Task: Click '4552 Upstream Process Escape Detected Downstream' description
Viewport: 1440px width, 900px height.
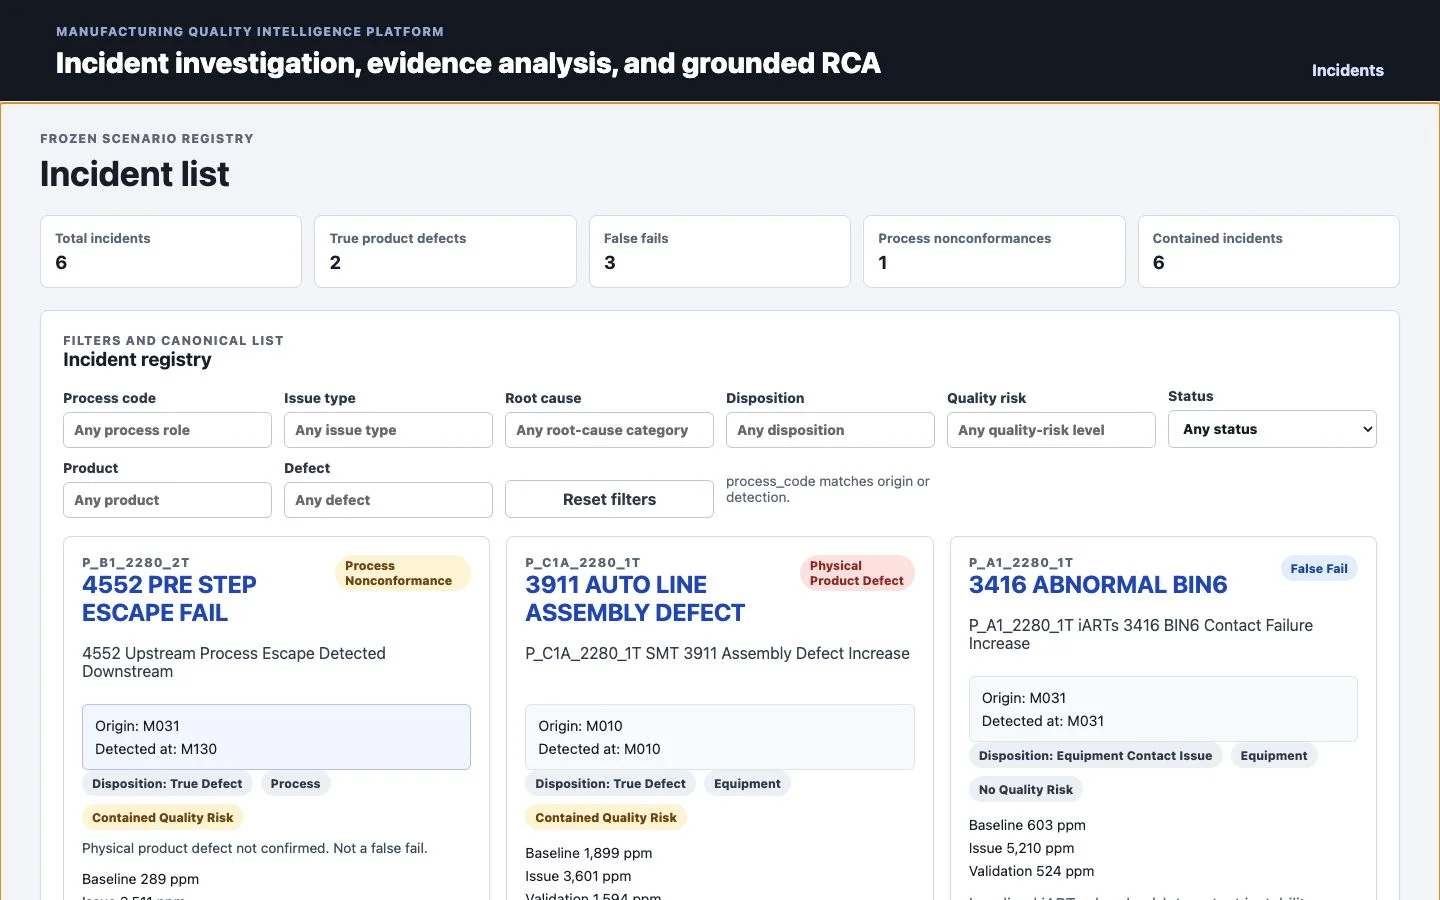Action: tap(234, 662)
